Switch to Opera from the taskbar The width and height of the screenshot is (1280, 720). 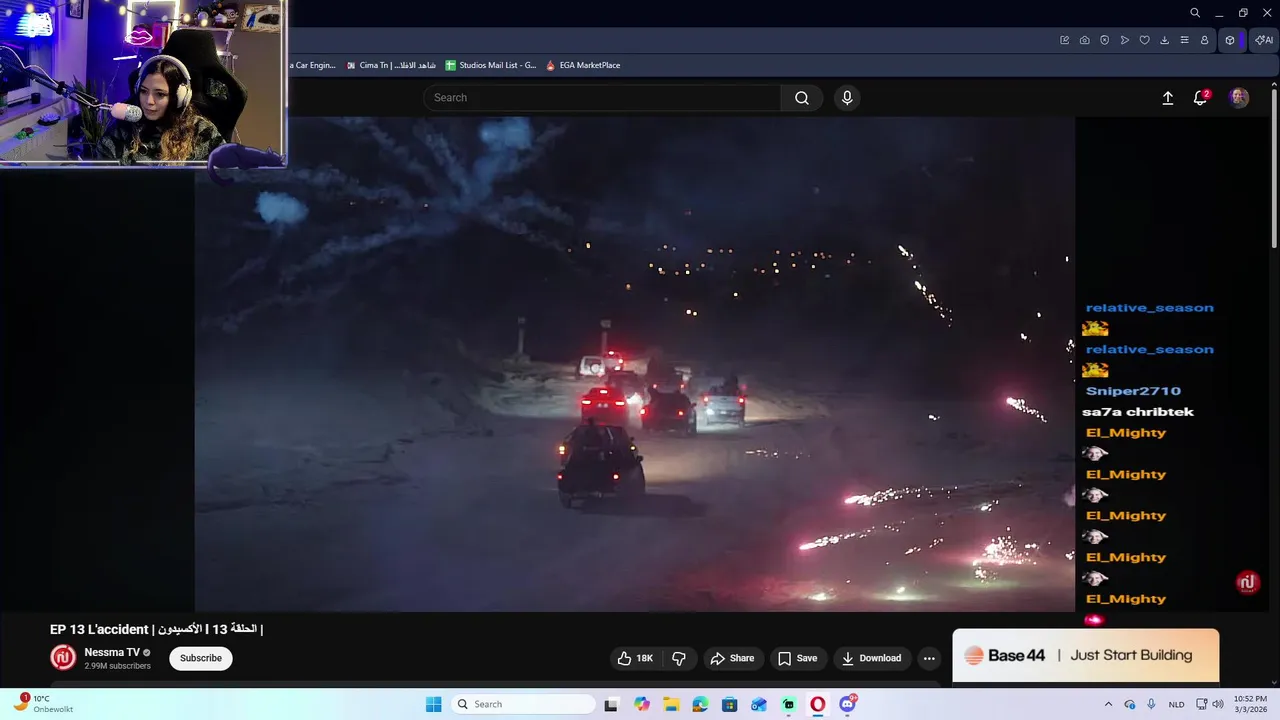point(818,704)
